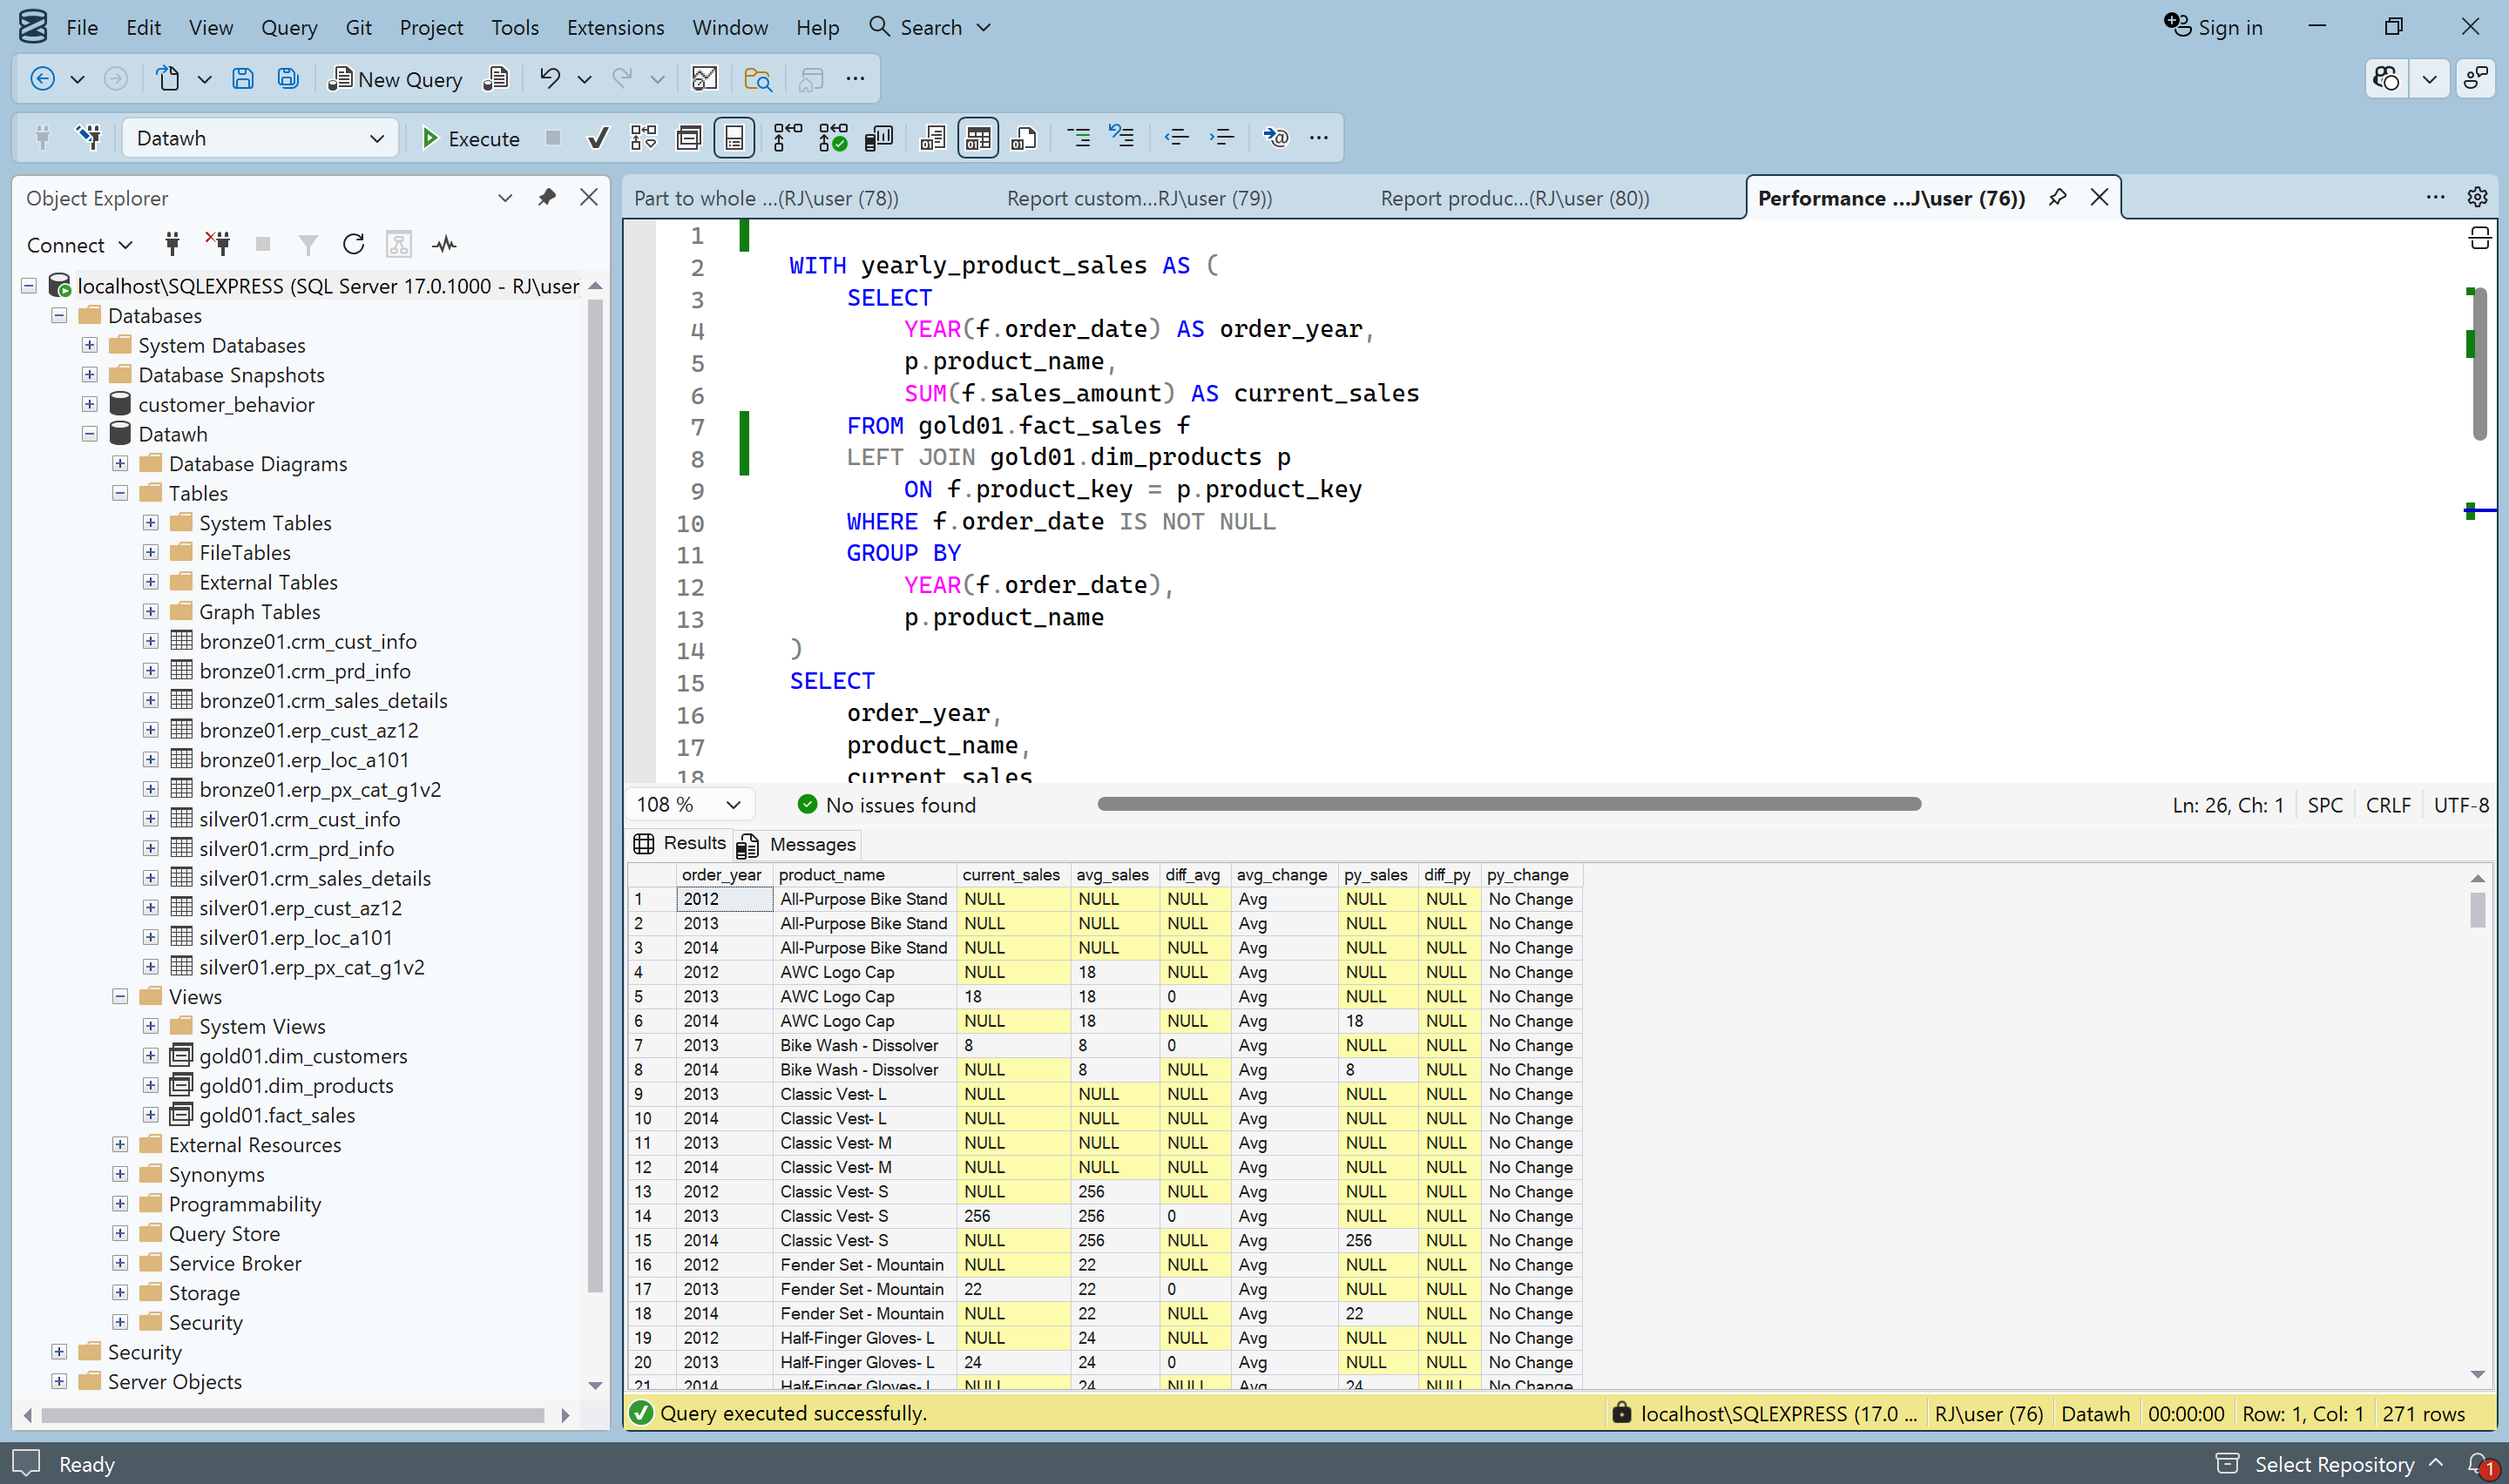Click Change Connection icon in toolbar
2509x1484 pixels.
pyautogui.click(x=88, y=138)
